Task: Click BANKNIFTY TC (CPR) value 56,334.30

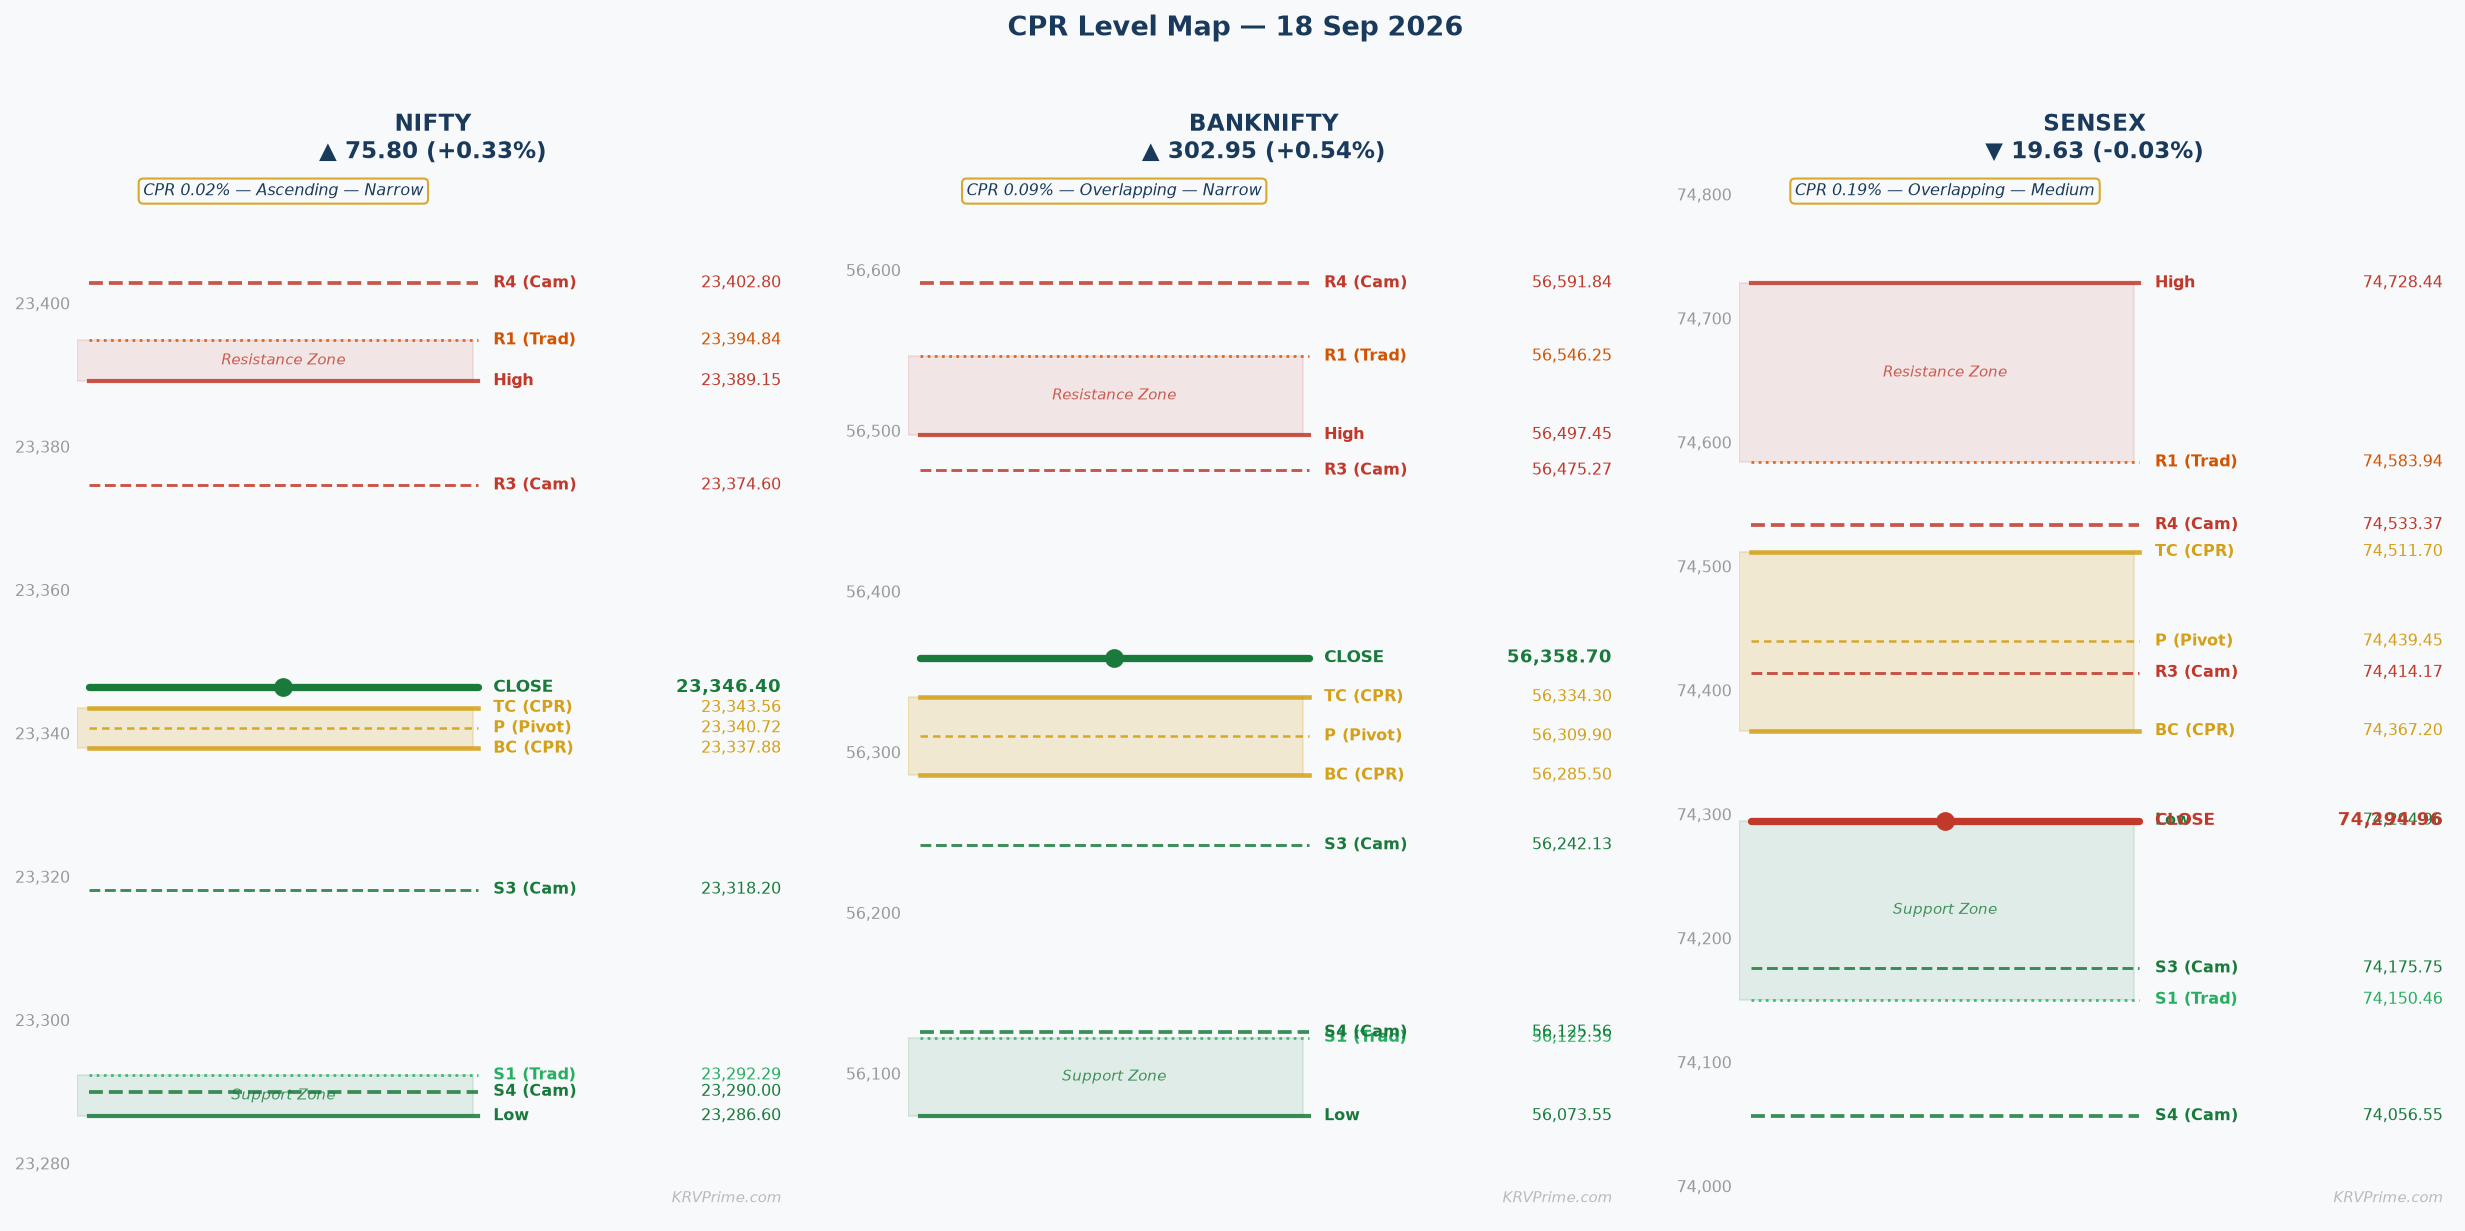Action: [1572, 697]
